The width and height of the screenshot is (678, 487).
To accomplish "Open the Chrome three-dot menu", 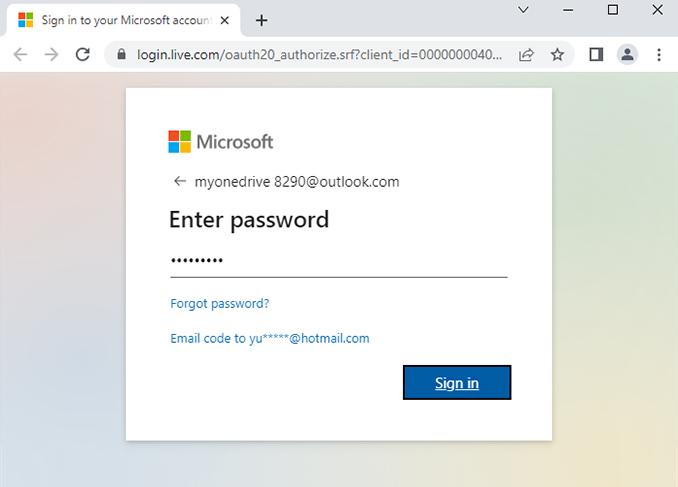I will pyautogui.click(x=659, y=55).
